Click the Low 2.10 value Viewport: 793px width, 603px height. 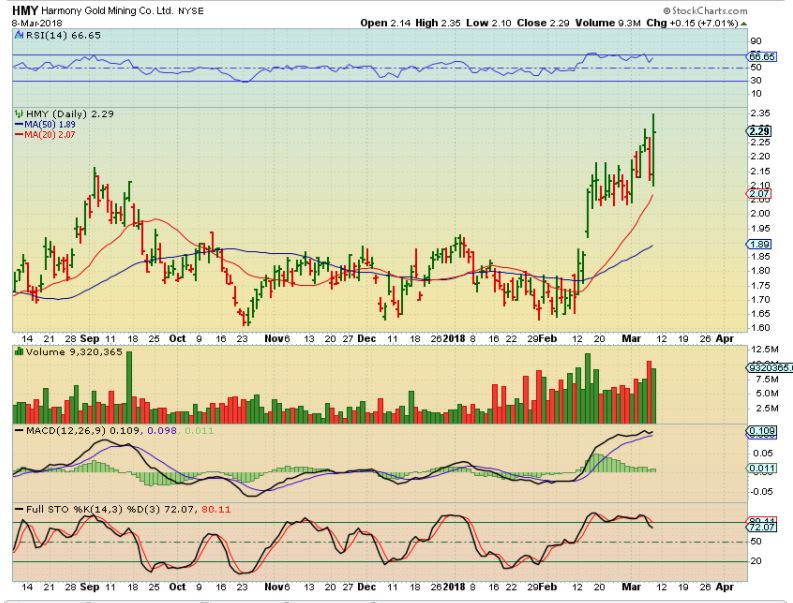point(489,23)
